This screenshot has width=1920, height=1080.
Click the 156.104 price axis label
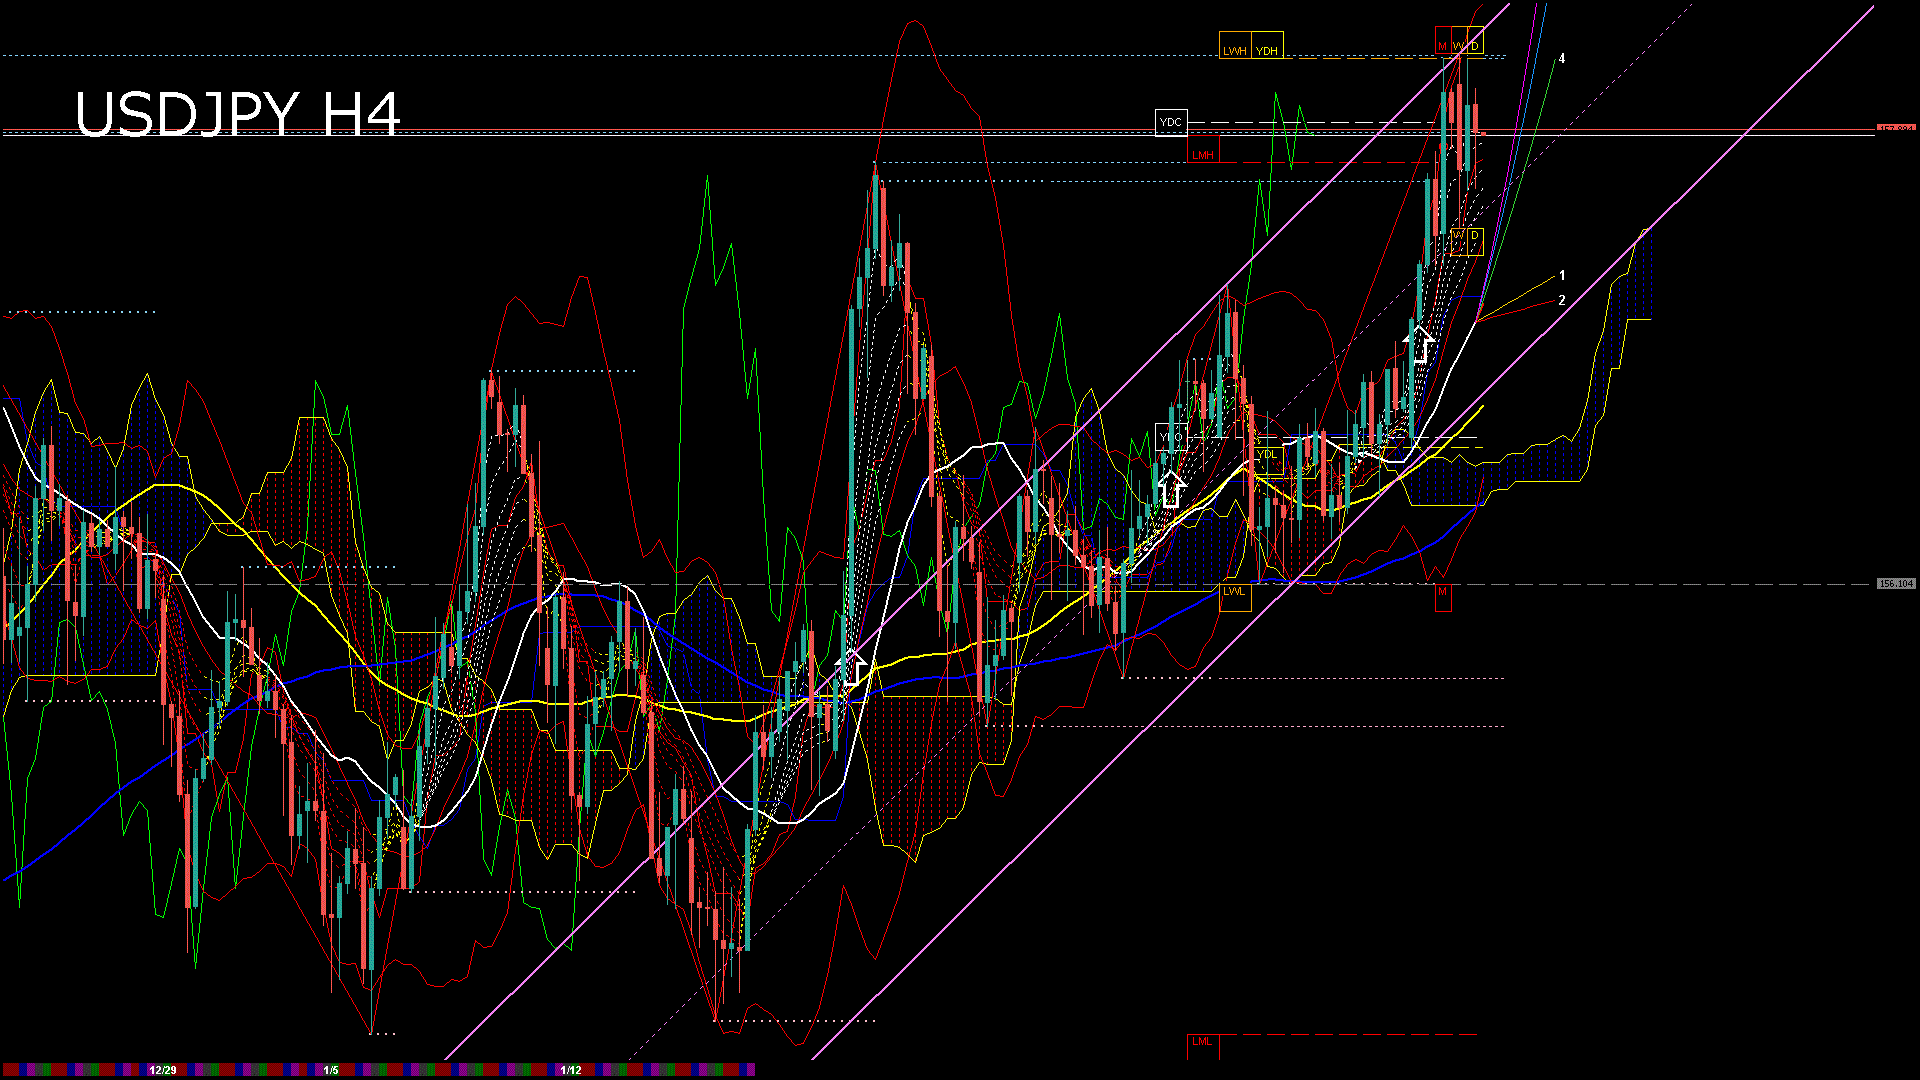click(1895, 583)
